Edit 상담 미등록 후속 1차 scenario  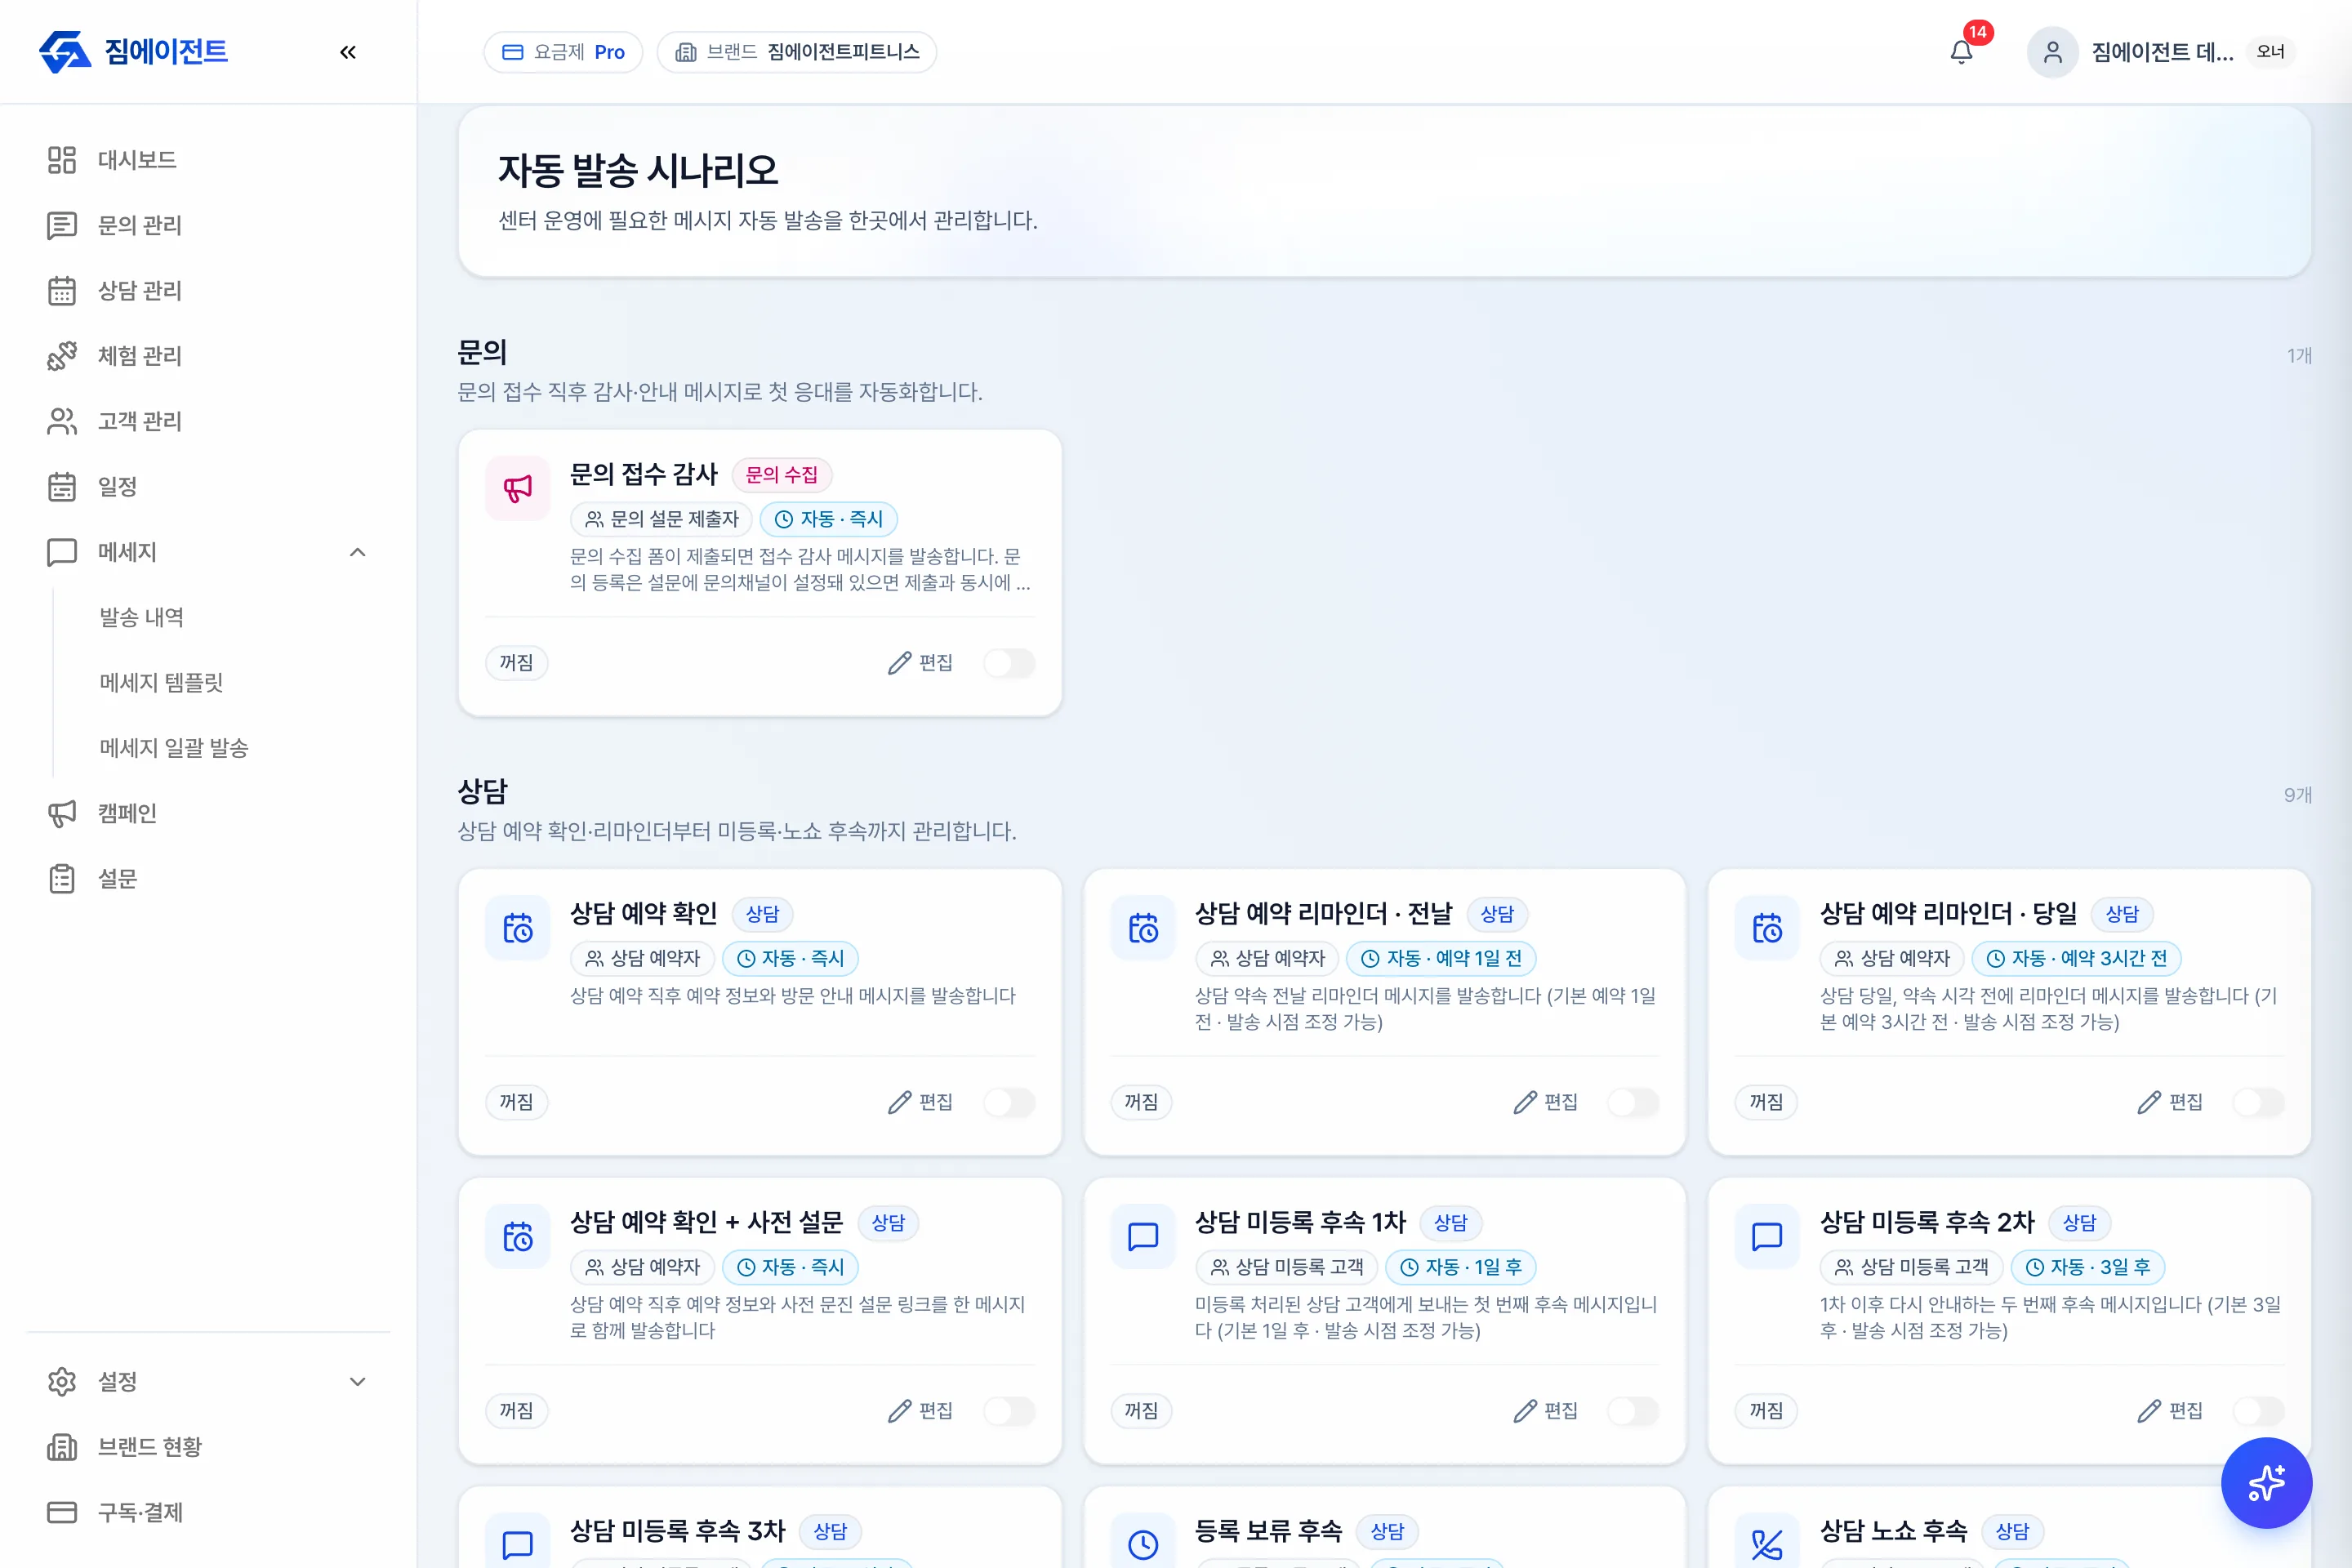coord(1545,1411)
